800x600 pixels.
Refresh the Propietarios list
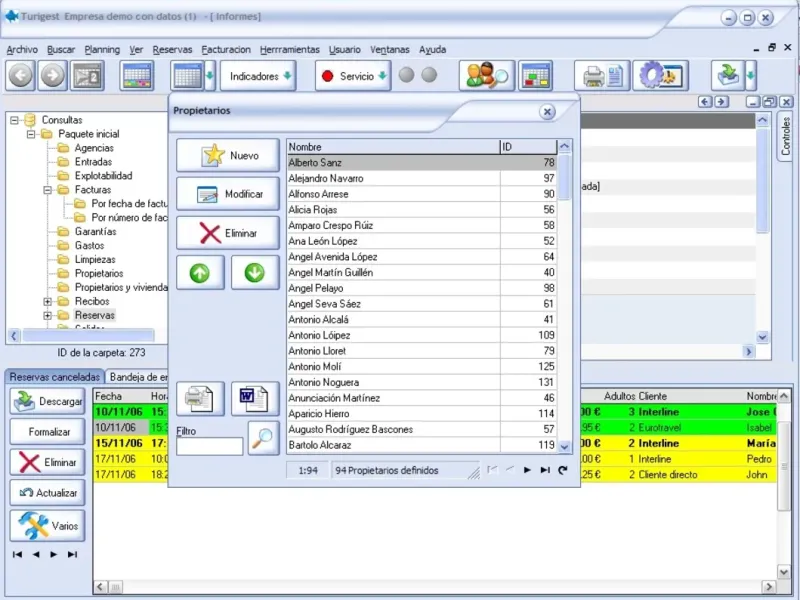point(563,470)
